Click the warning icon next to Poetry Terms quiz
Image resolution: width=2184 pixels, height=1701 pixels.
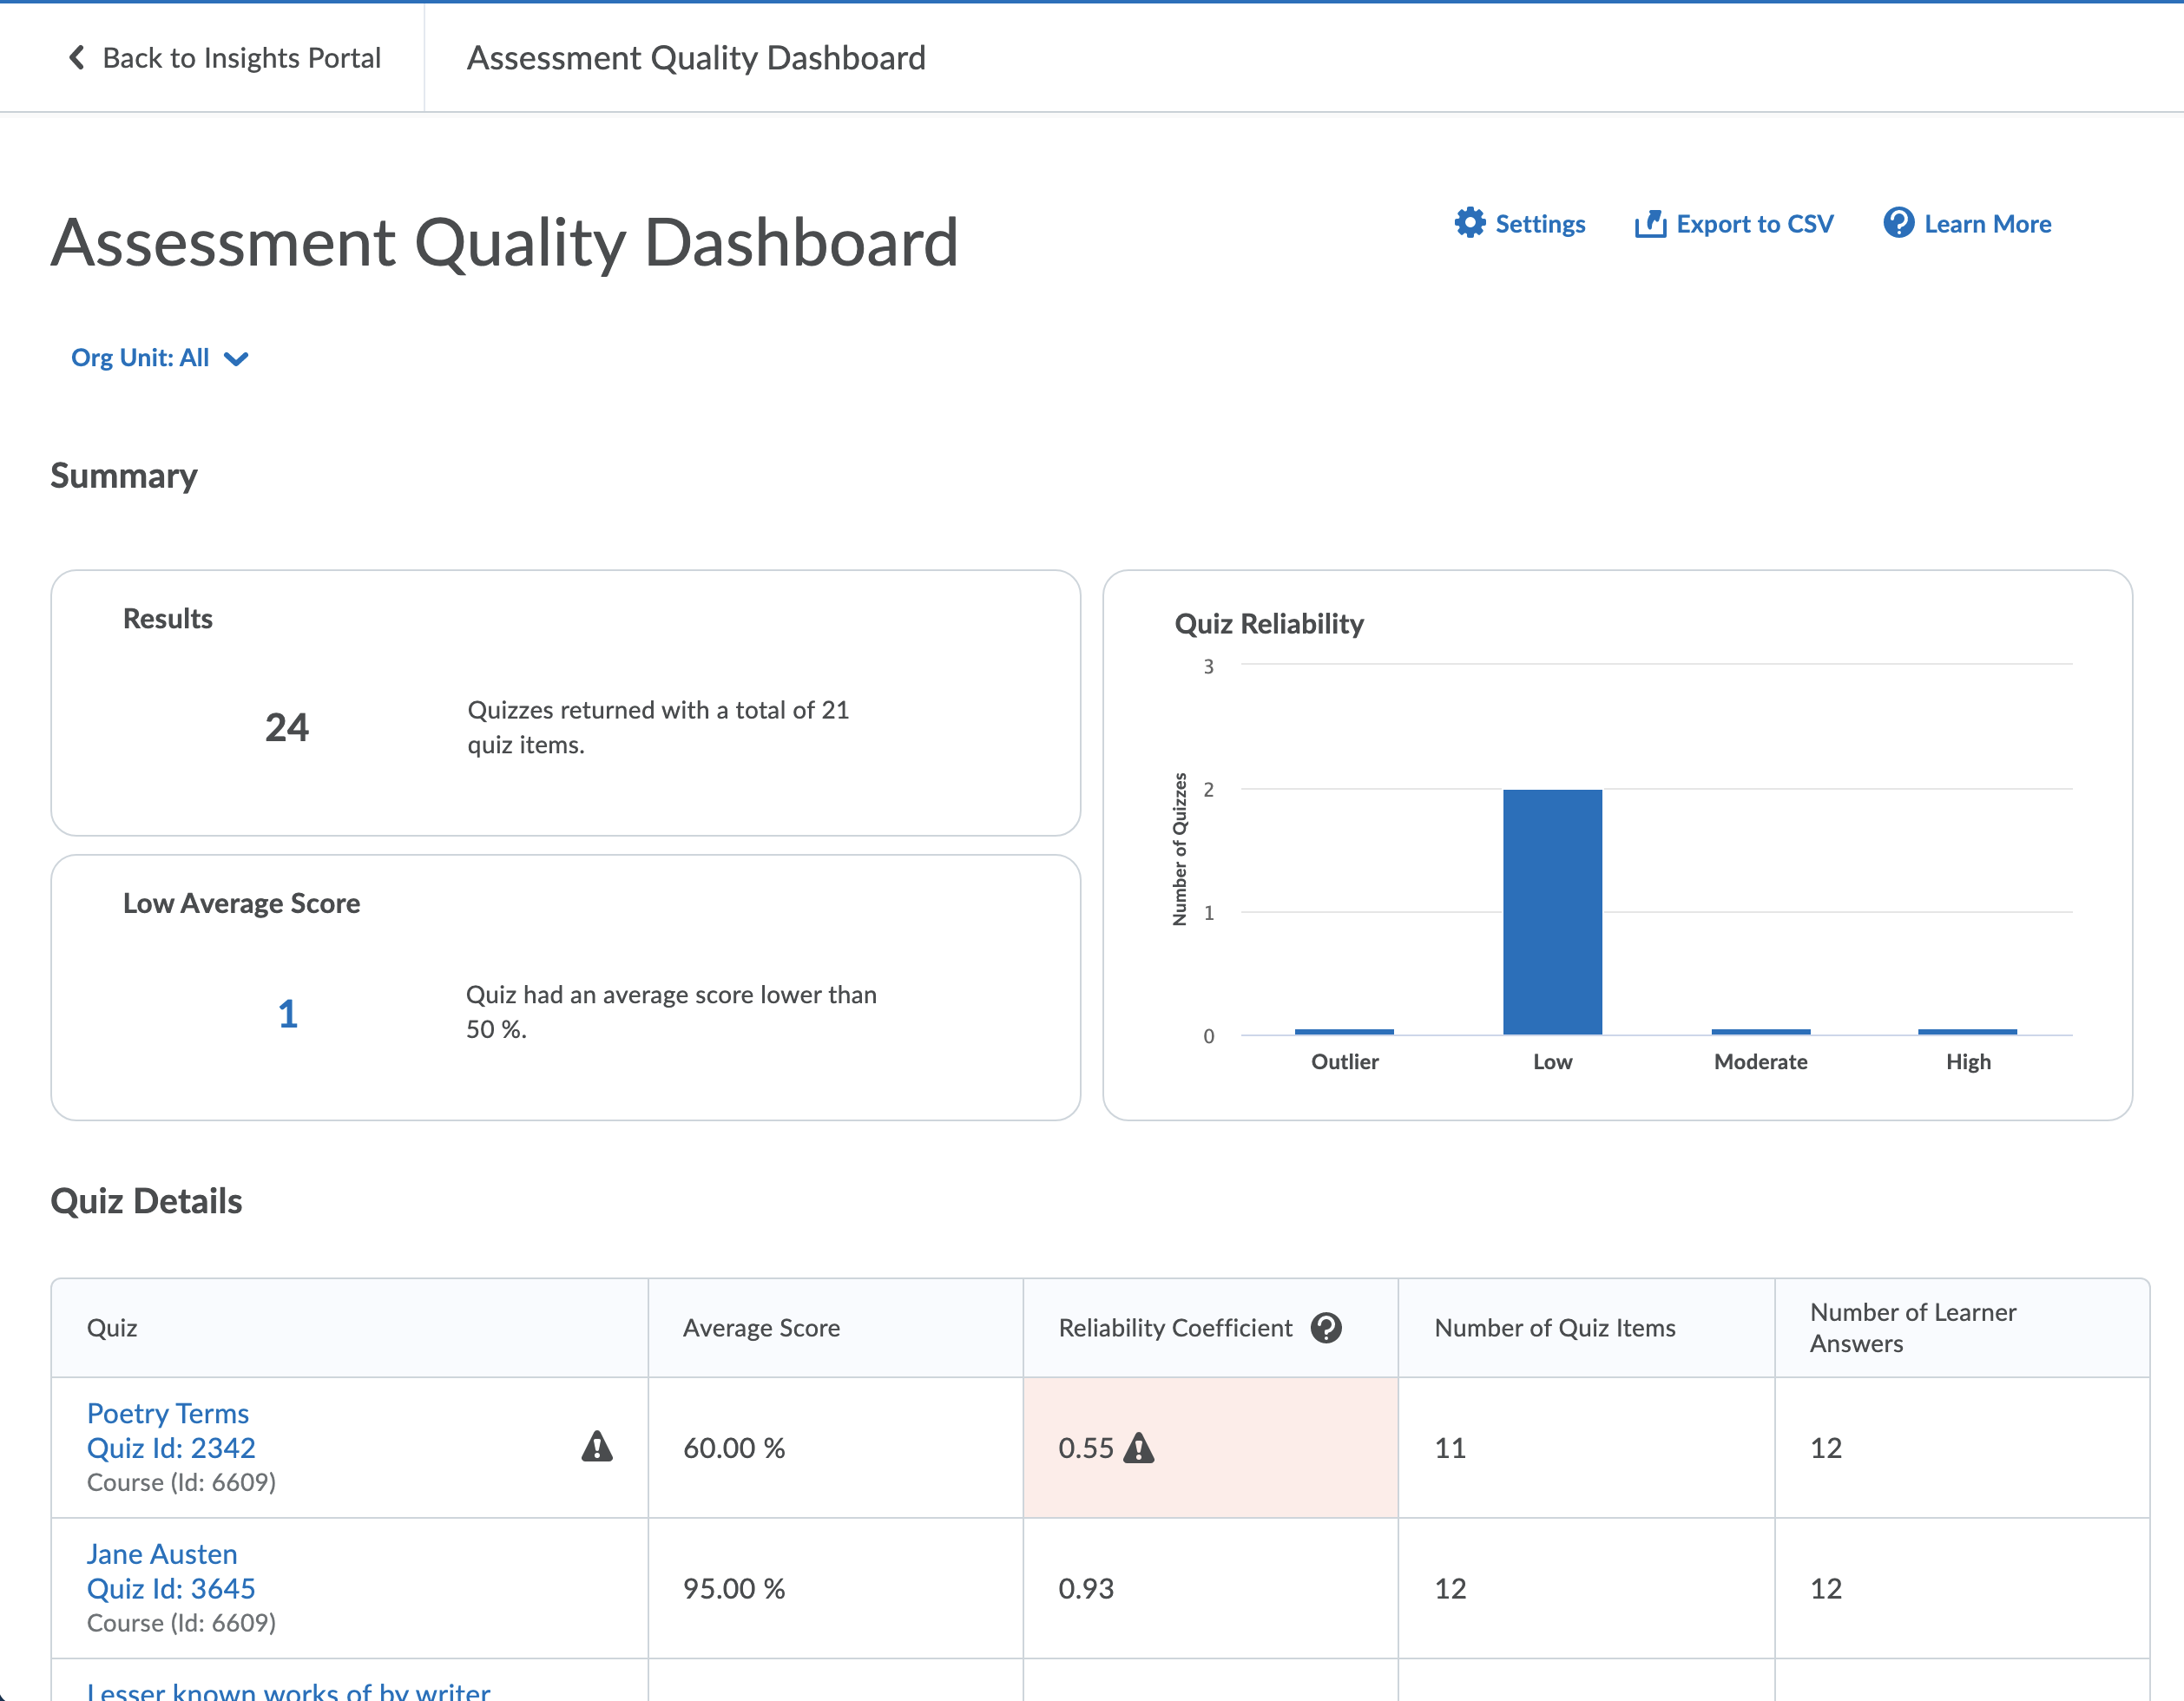(x=597, y=1447)
